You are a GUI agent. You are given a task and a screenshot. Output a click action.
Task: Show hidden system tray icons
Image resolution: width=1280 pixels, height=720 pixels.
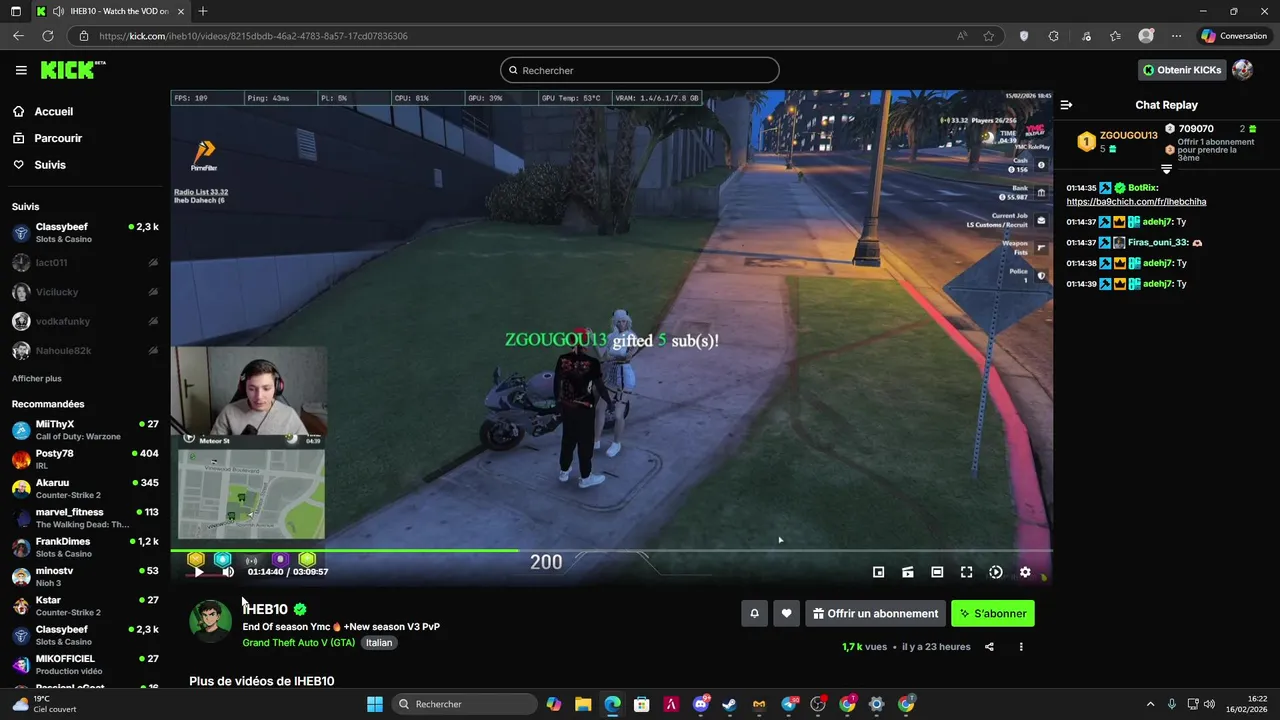point(1150,704)
